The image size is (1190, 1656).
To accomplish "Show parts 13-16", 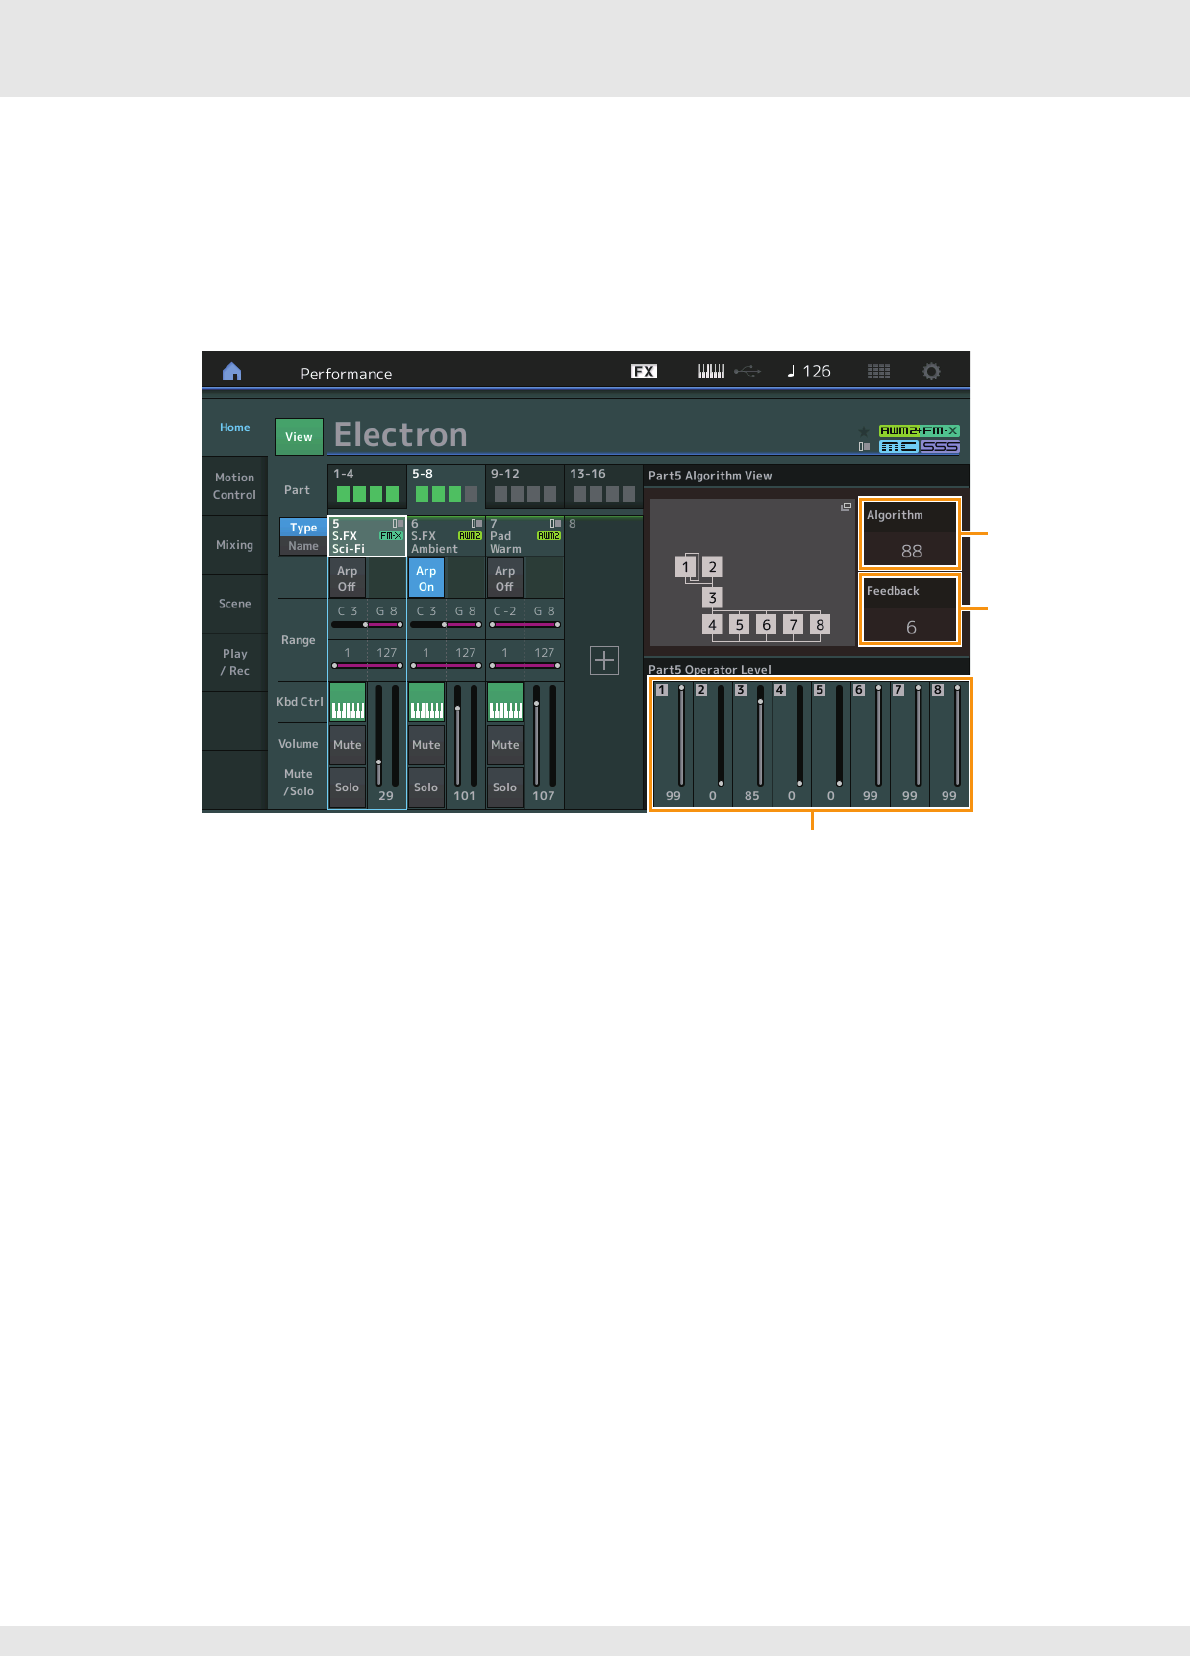I will pos(604,486).
